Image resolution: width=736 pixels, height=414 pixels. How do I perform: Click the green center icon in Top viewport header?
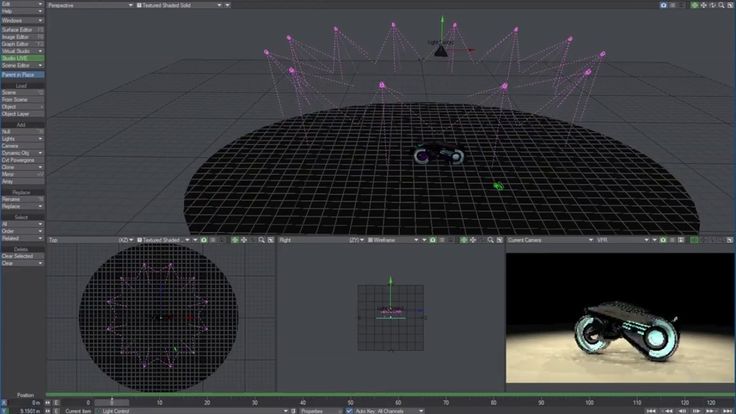click(x=235, y=240)
